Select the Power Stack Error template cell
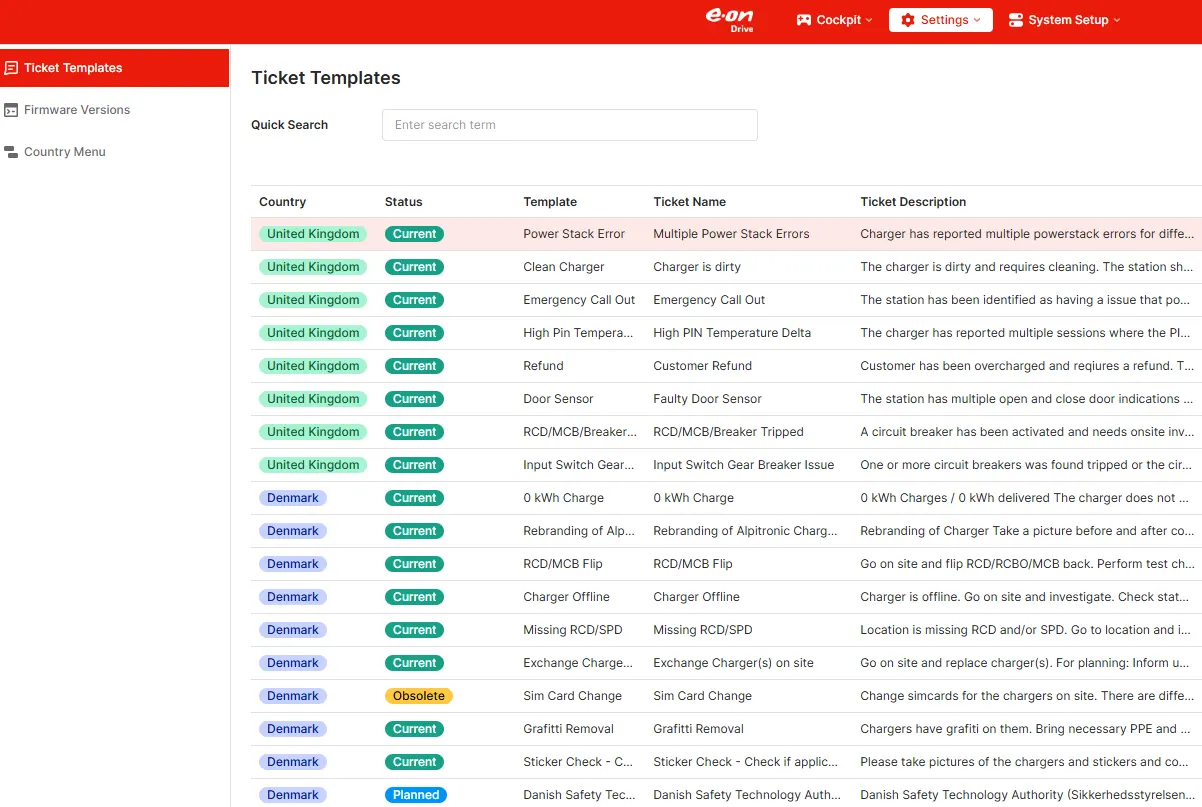This screenshot has width=1202, height=807. point(574,234)
